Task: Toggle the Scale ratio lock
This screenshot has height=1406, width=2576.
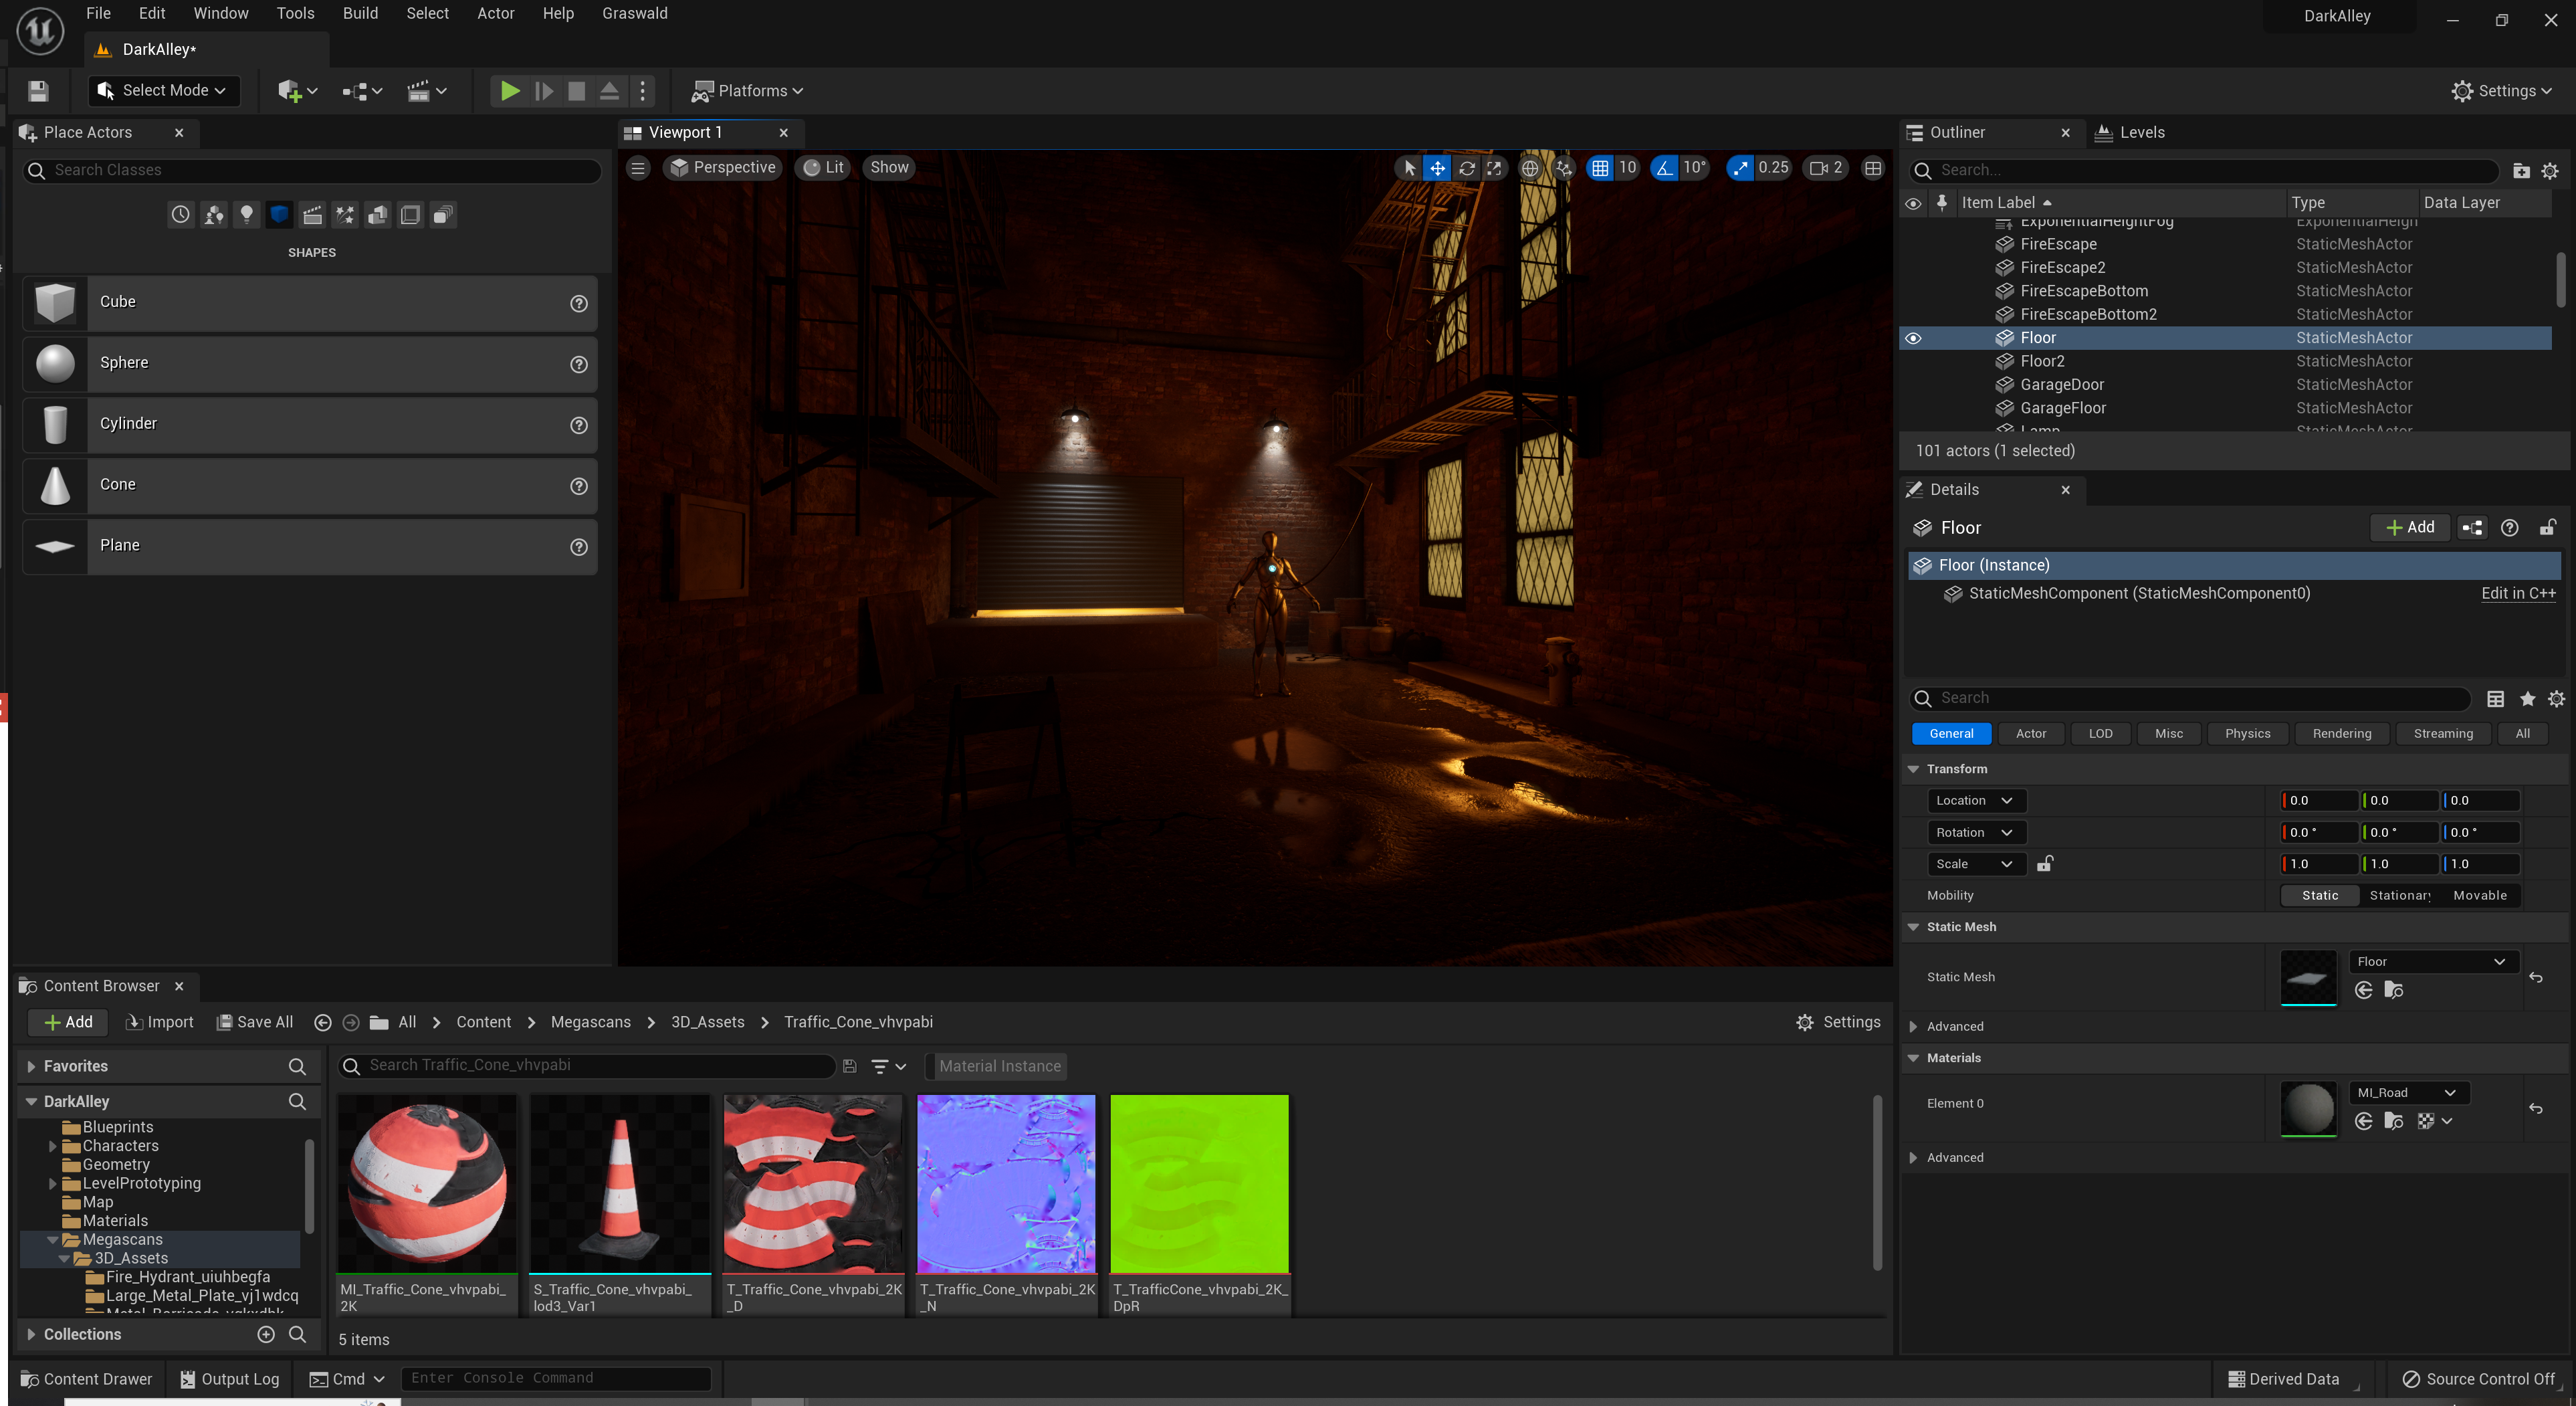Action: tap(2045, 863)
